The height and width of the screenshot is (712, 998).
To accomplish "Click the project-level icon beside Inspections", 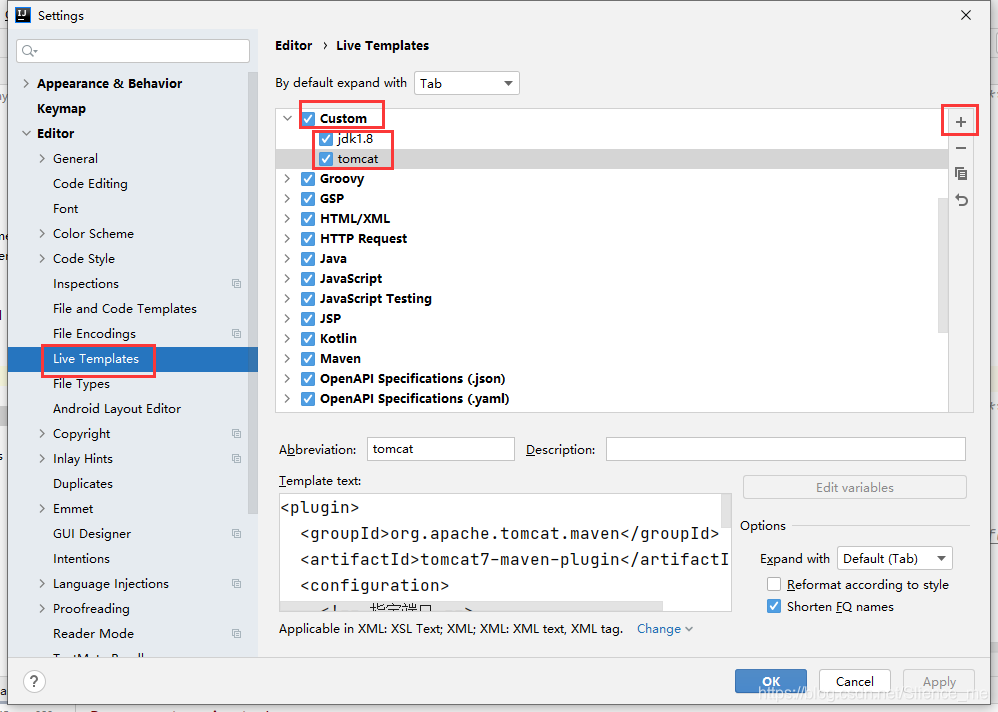I will pyautogui.click(x=236, y=284).
